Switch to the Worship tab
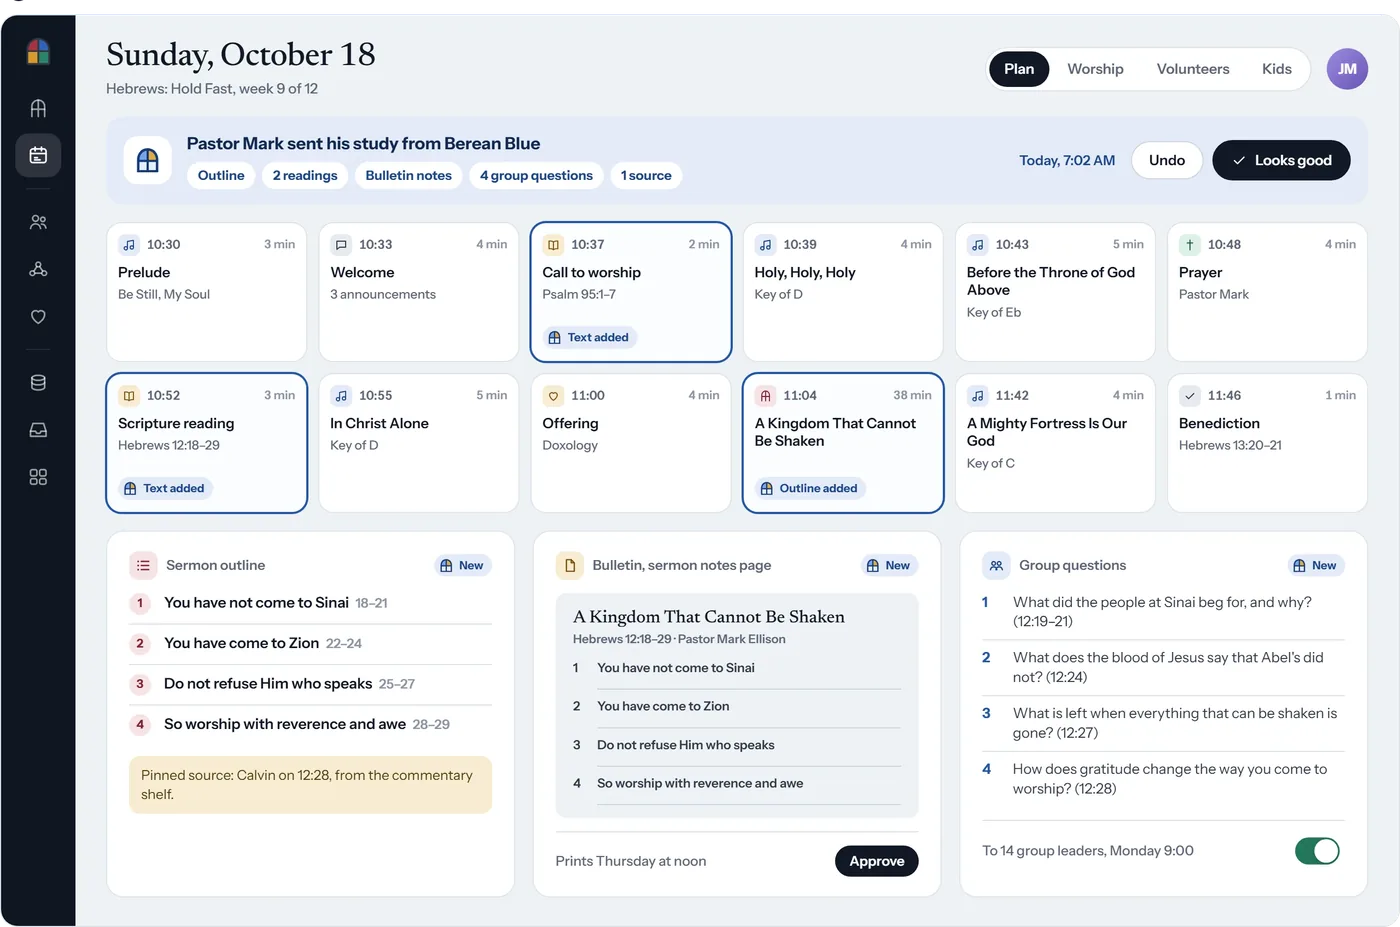This screenshot has height=927, width=1400. [x=1095, y=69]
